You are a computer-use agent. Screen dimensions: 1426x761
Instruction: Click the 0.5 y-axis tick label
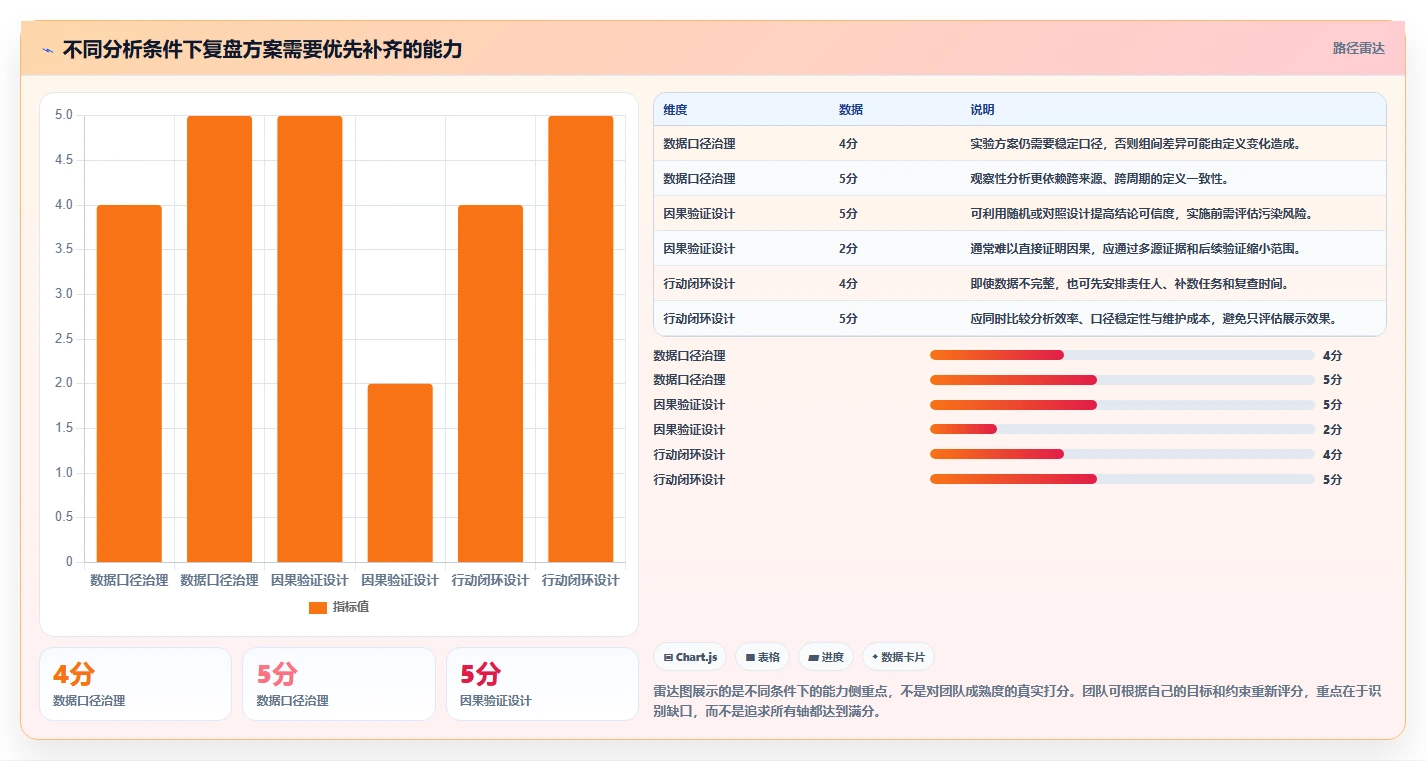[x=63, y=517]
